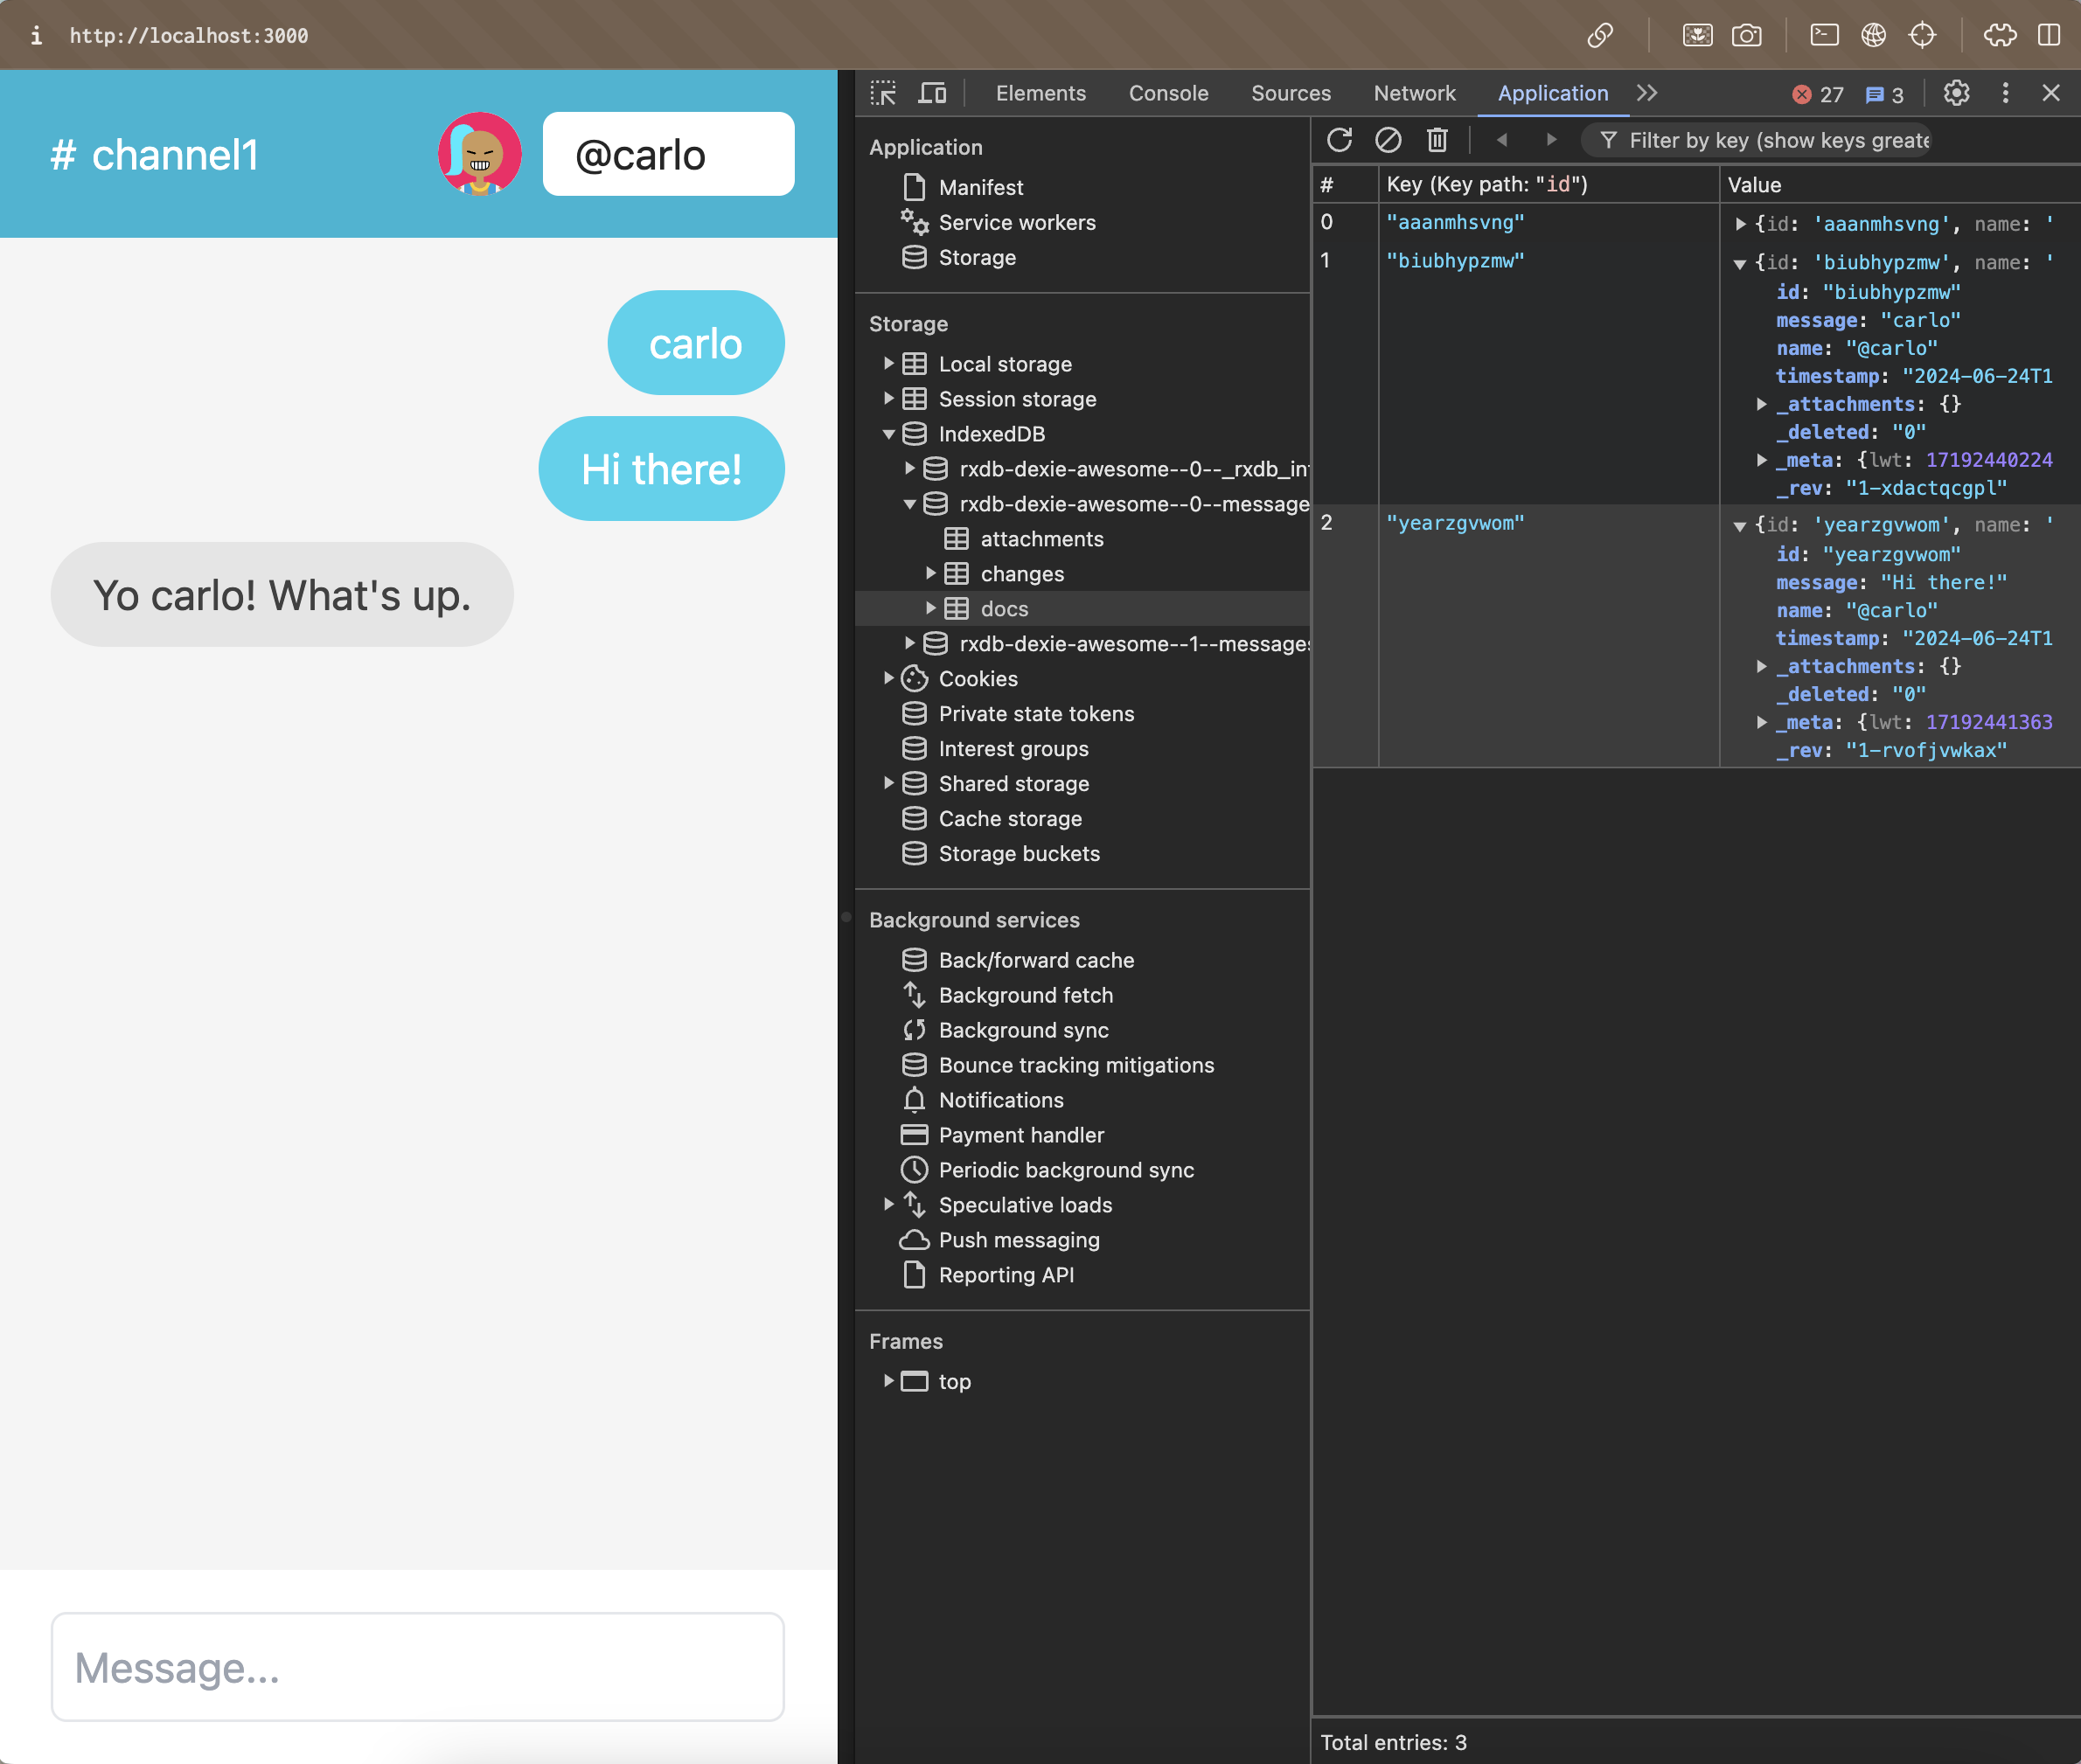
Task: Open the DevTools three-dot menu
Action: 2005,93
